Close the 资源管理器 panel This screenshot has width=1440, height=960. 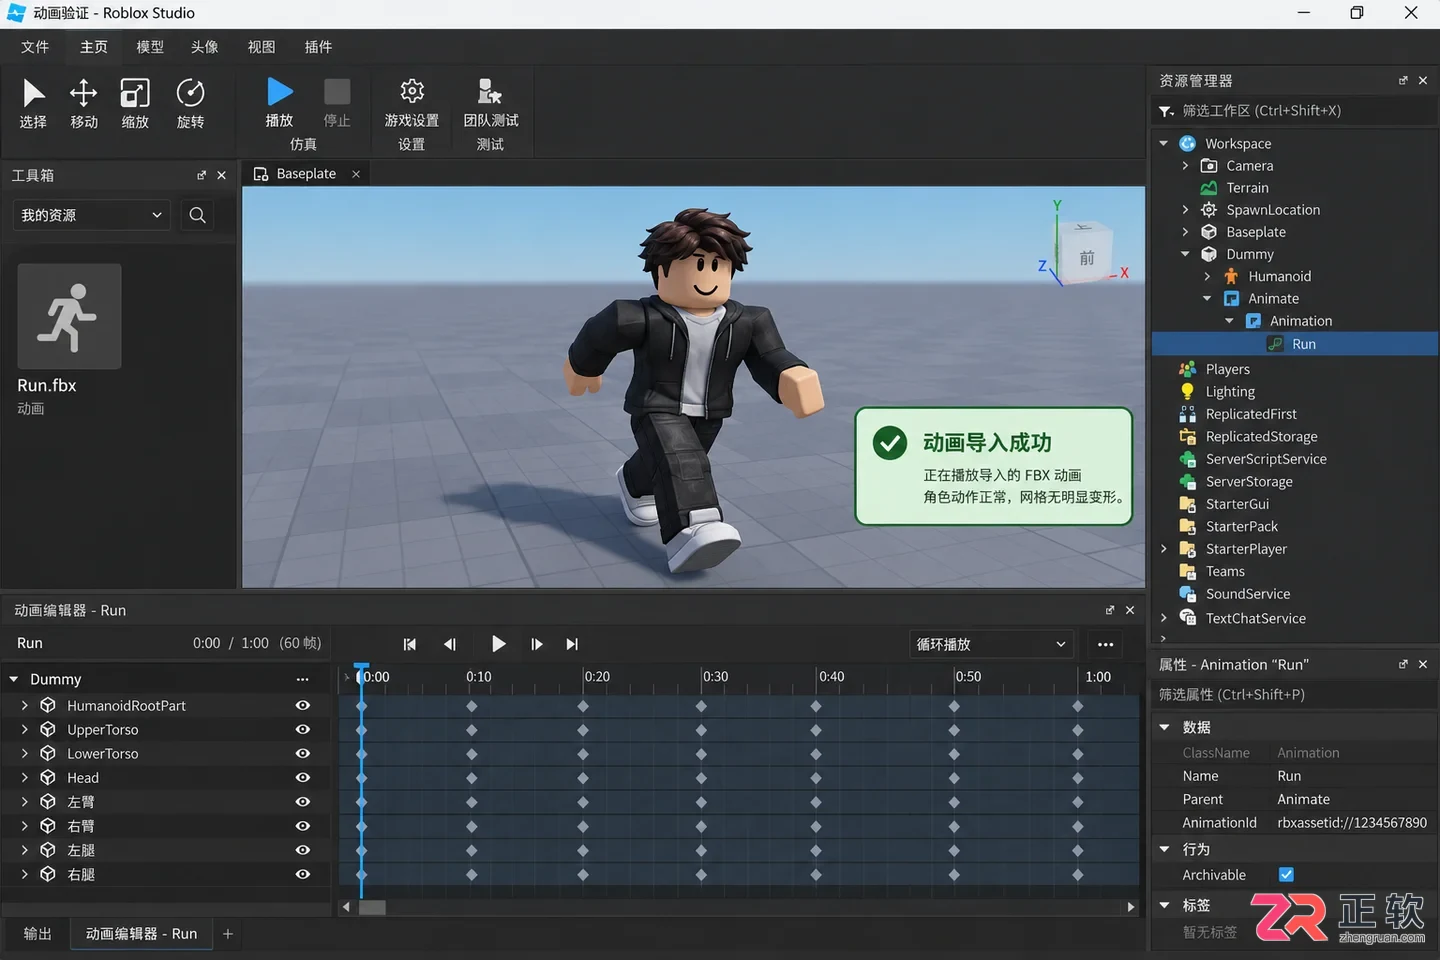(x=1423, y=80)
